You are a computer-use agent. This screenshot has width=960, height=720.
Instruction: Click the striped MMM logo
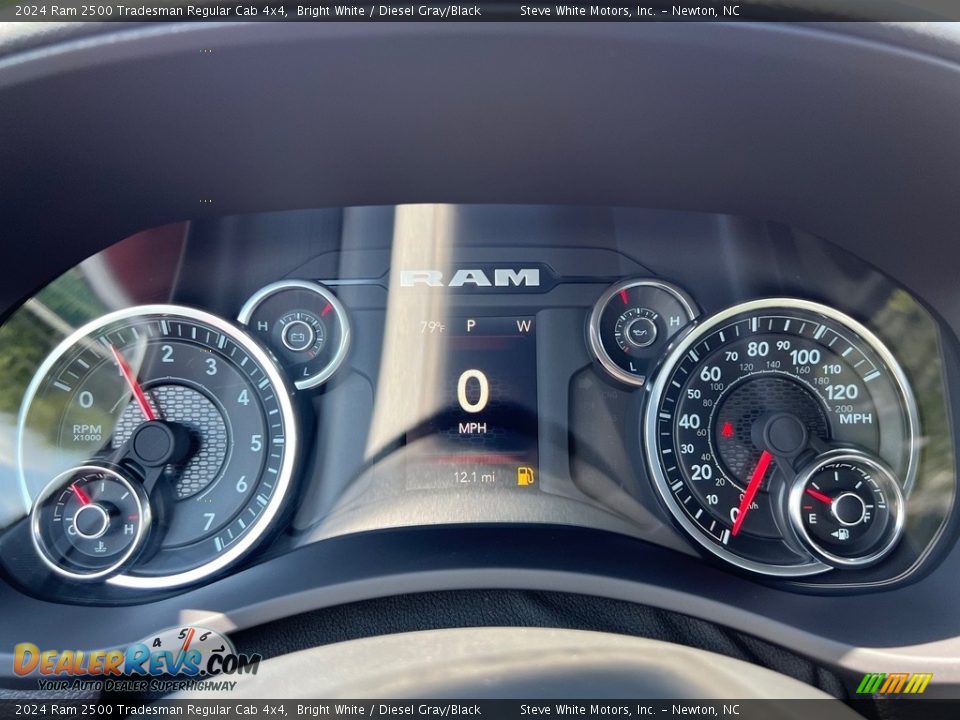tap(894, 683)
